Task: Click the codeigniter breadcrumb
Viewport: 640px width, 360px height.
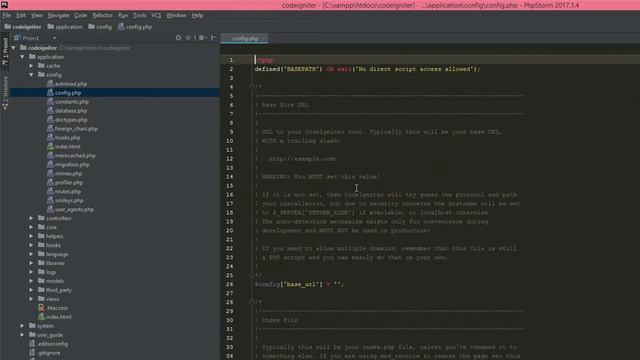Action: tap(23, 27)
